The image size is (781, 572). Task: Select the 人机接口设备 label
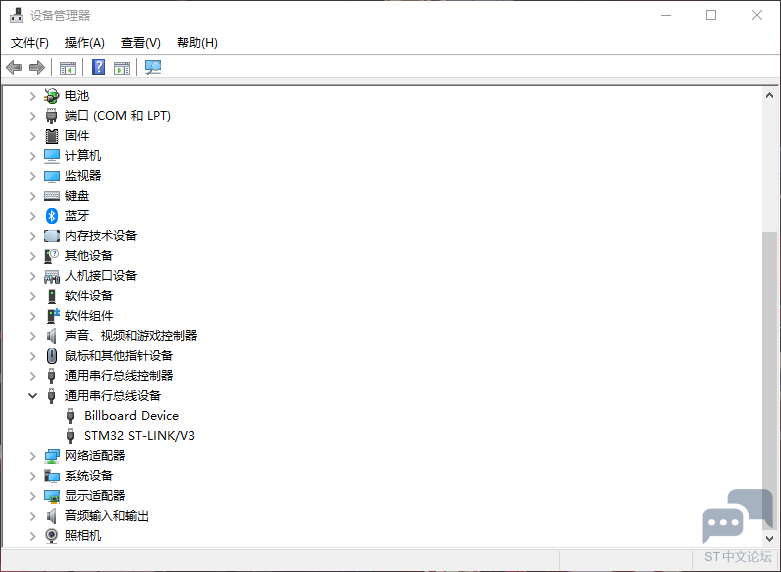point(101,276)
